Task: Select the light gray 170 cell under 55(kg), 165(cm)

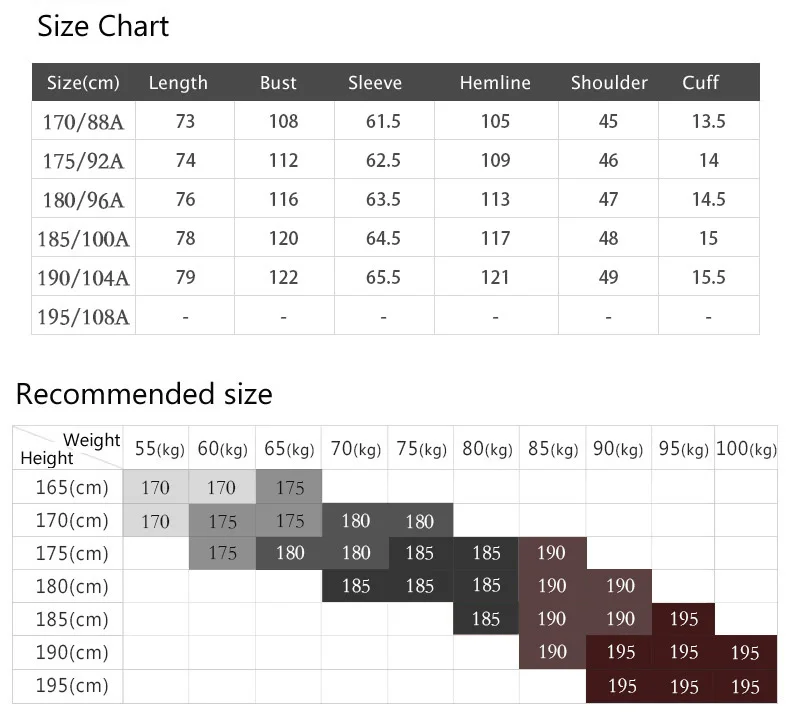Action: pyautogui.click(x=156, y=487)
